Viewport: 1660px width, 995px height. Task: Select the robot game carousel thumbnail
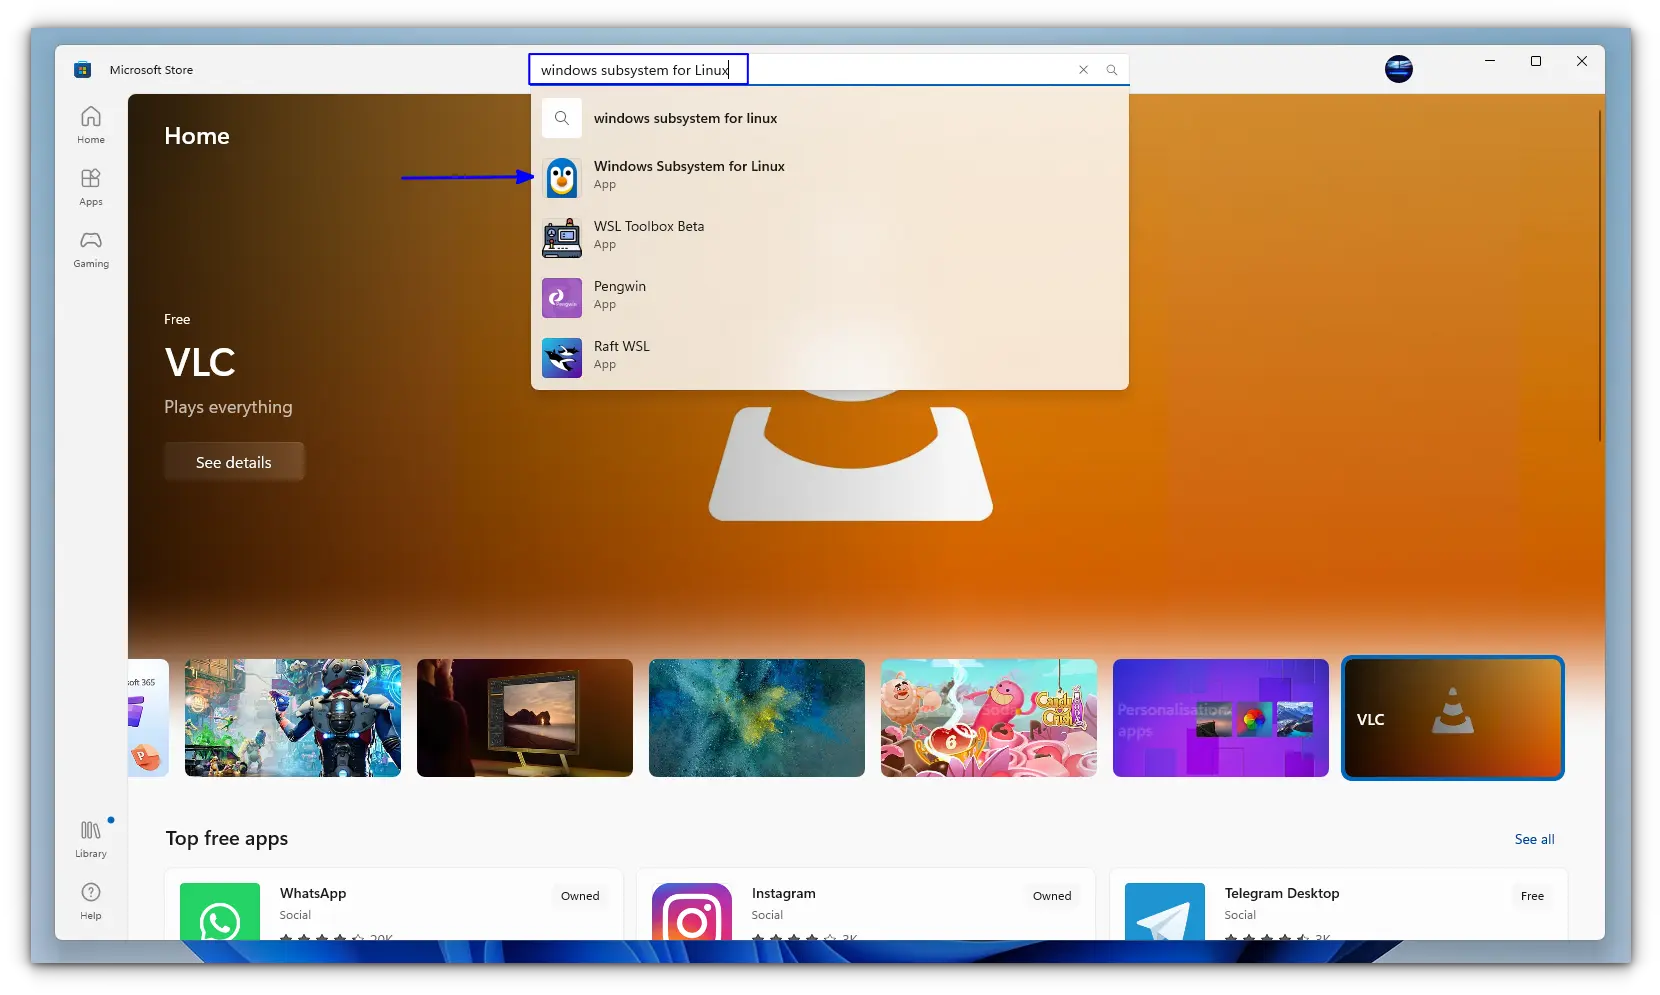coord(293,718)
